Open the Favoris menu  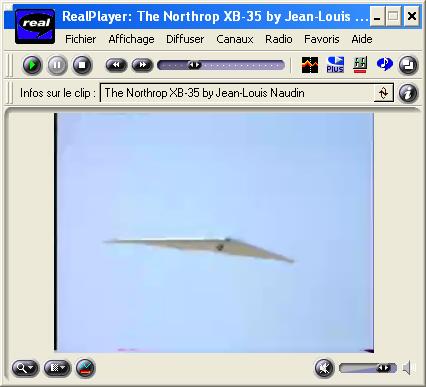click(x=322, y=39)
